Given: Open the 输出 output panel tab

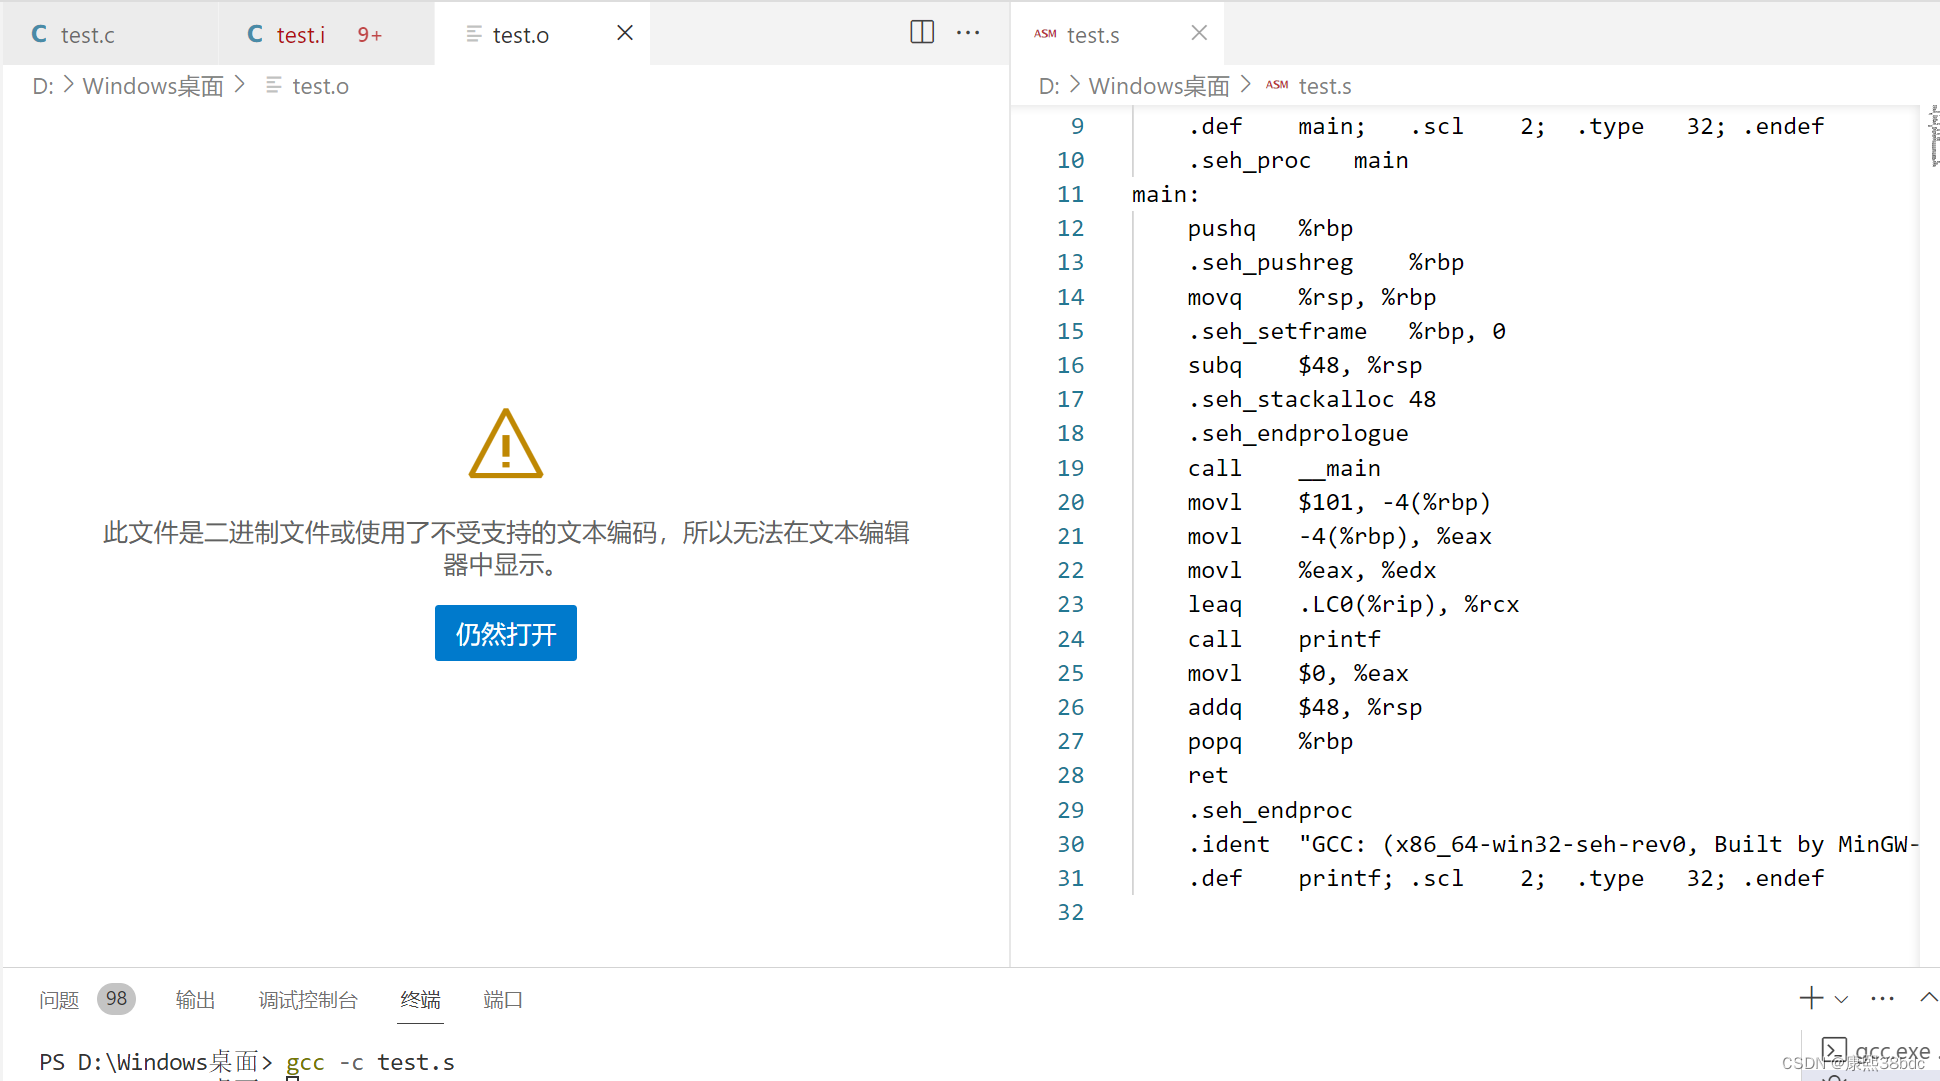Looking at the screenshot, I should [195, 1000].
